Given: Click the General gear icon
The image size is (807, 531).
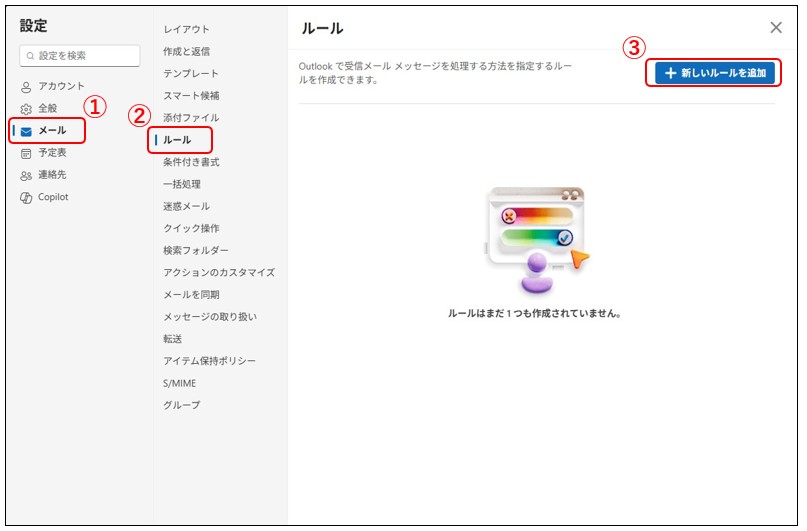Looking at the screenshot, I should (27, 109).
